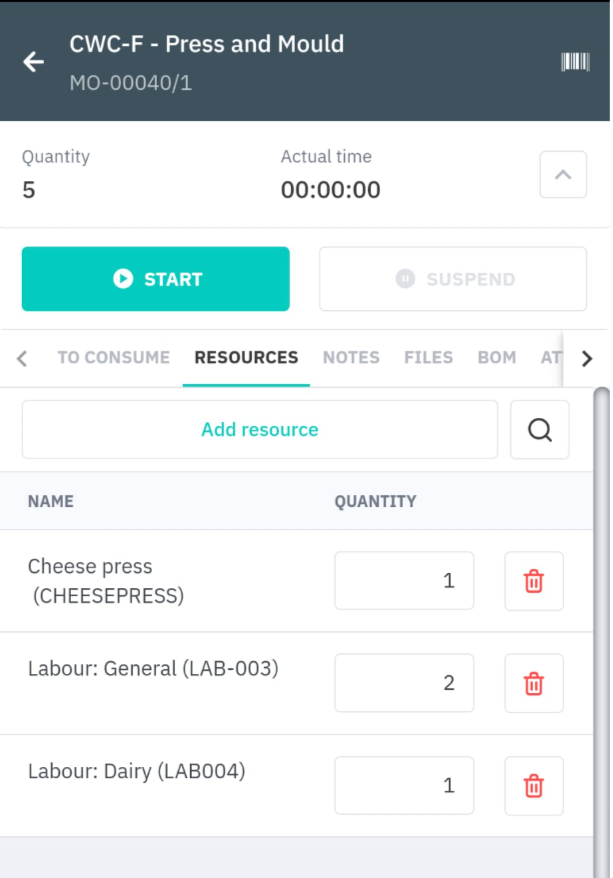The width and height of the screenshot is (613, 878).
Task: Click Add resource
Action: point(260,429)
